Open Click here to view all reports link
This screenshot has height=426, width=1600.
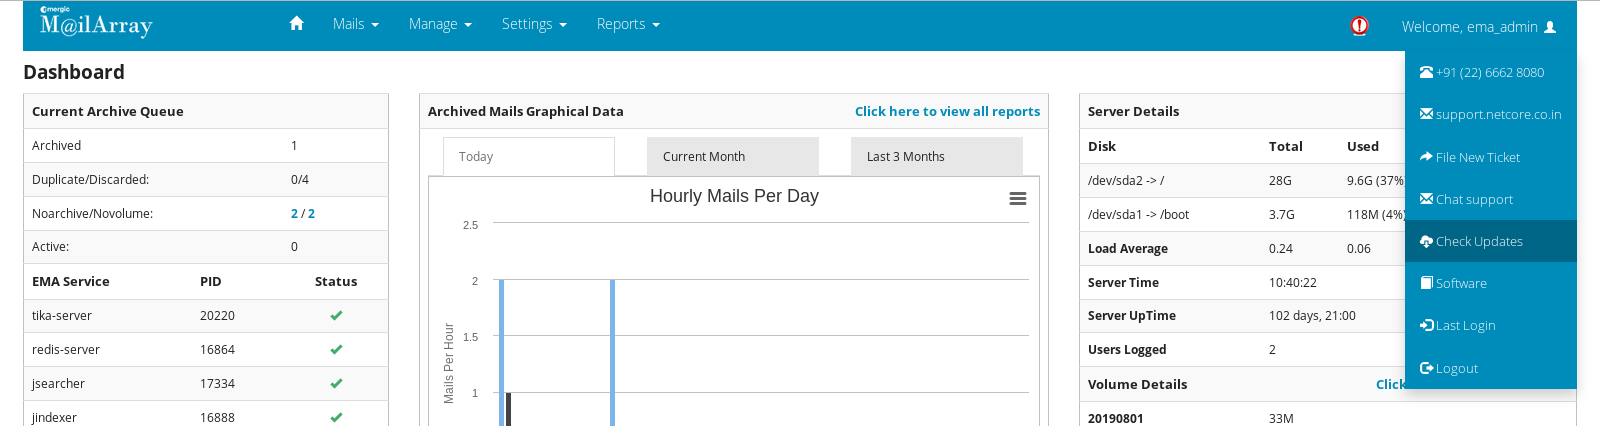(947, 111)
